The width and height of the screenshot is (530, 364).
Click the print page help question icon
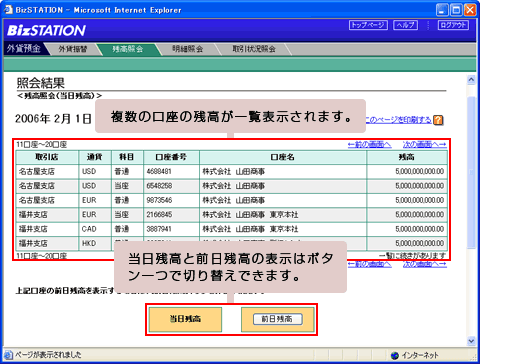tap(438, 120)
